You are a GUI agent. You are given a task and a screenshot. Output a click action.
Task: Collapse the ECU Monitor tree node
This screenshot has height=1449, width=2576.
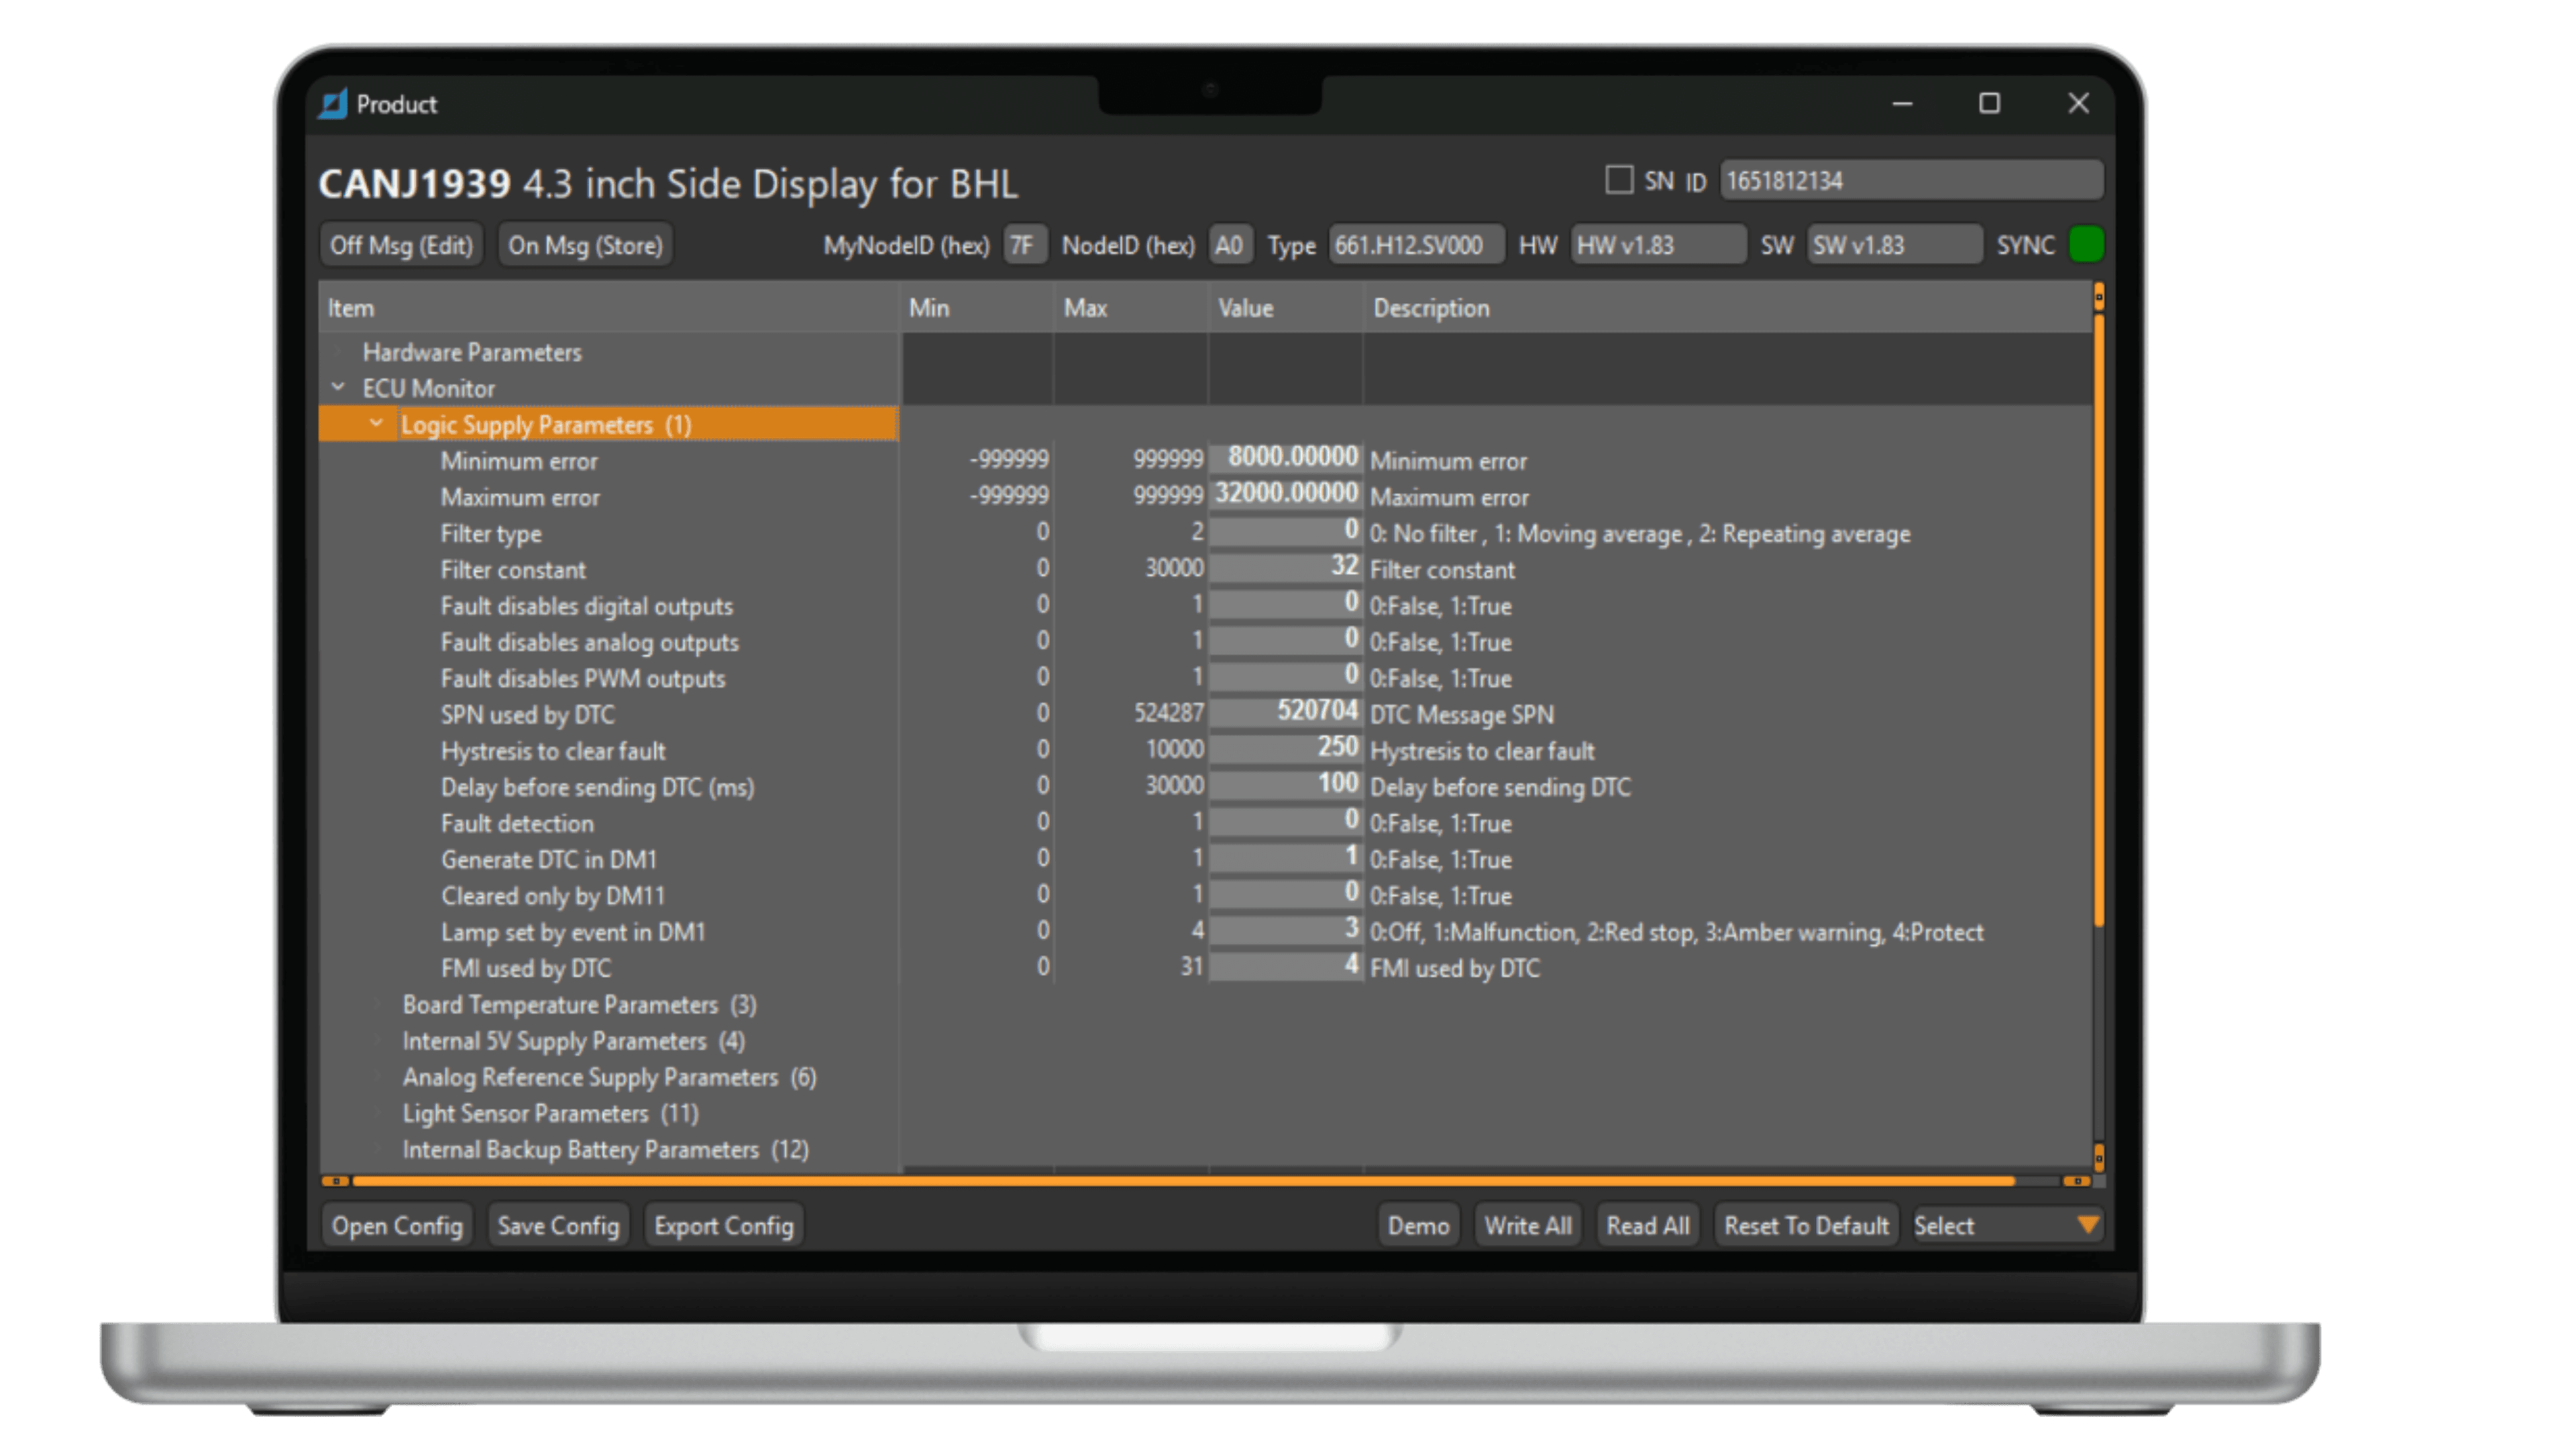[x=338, y=387]
